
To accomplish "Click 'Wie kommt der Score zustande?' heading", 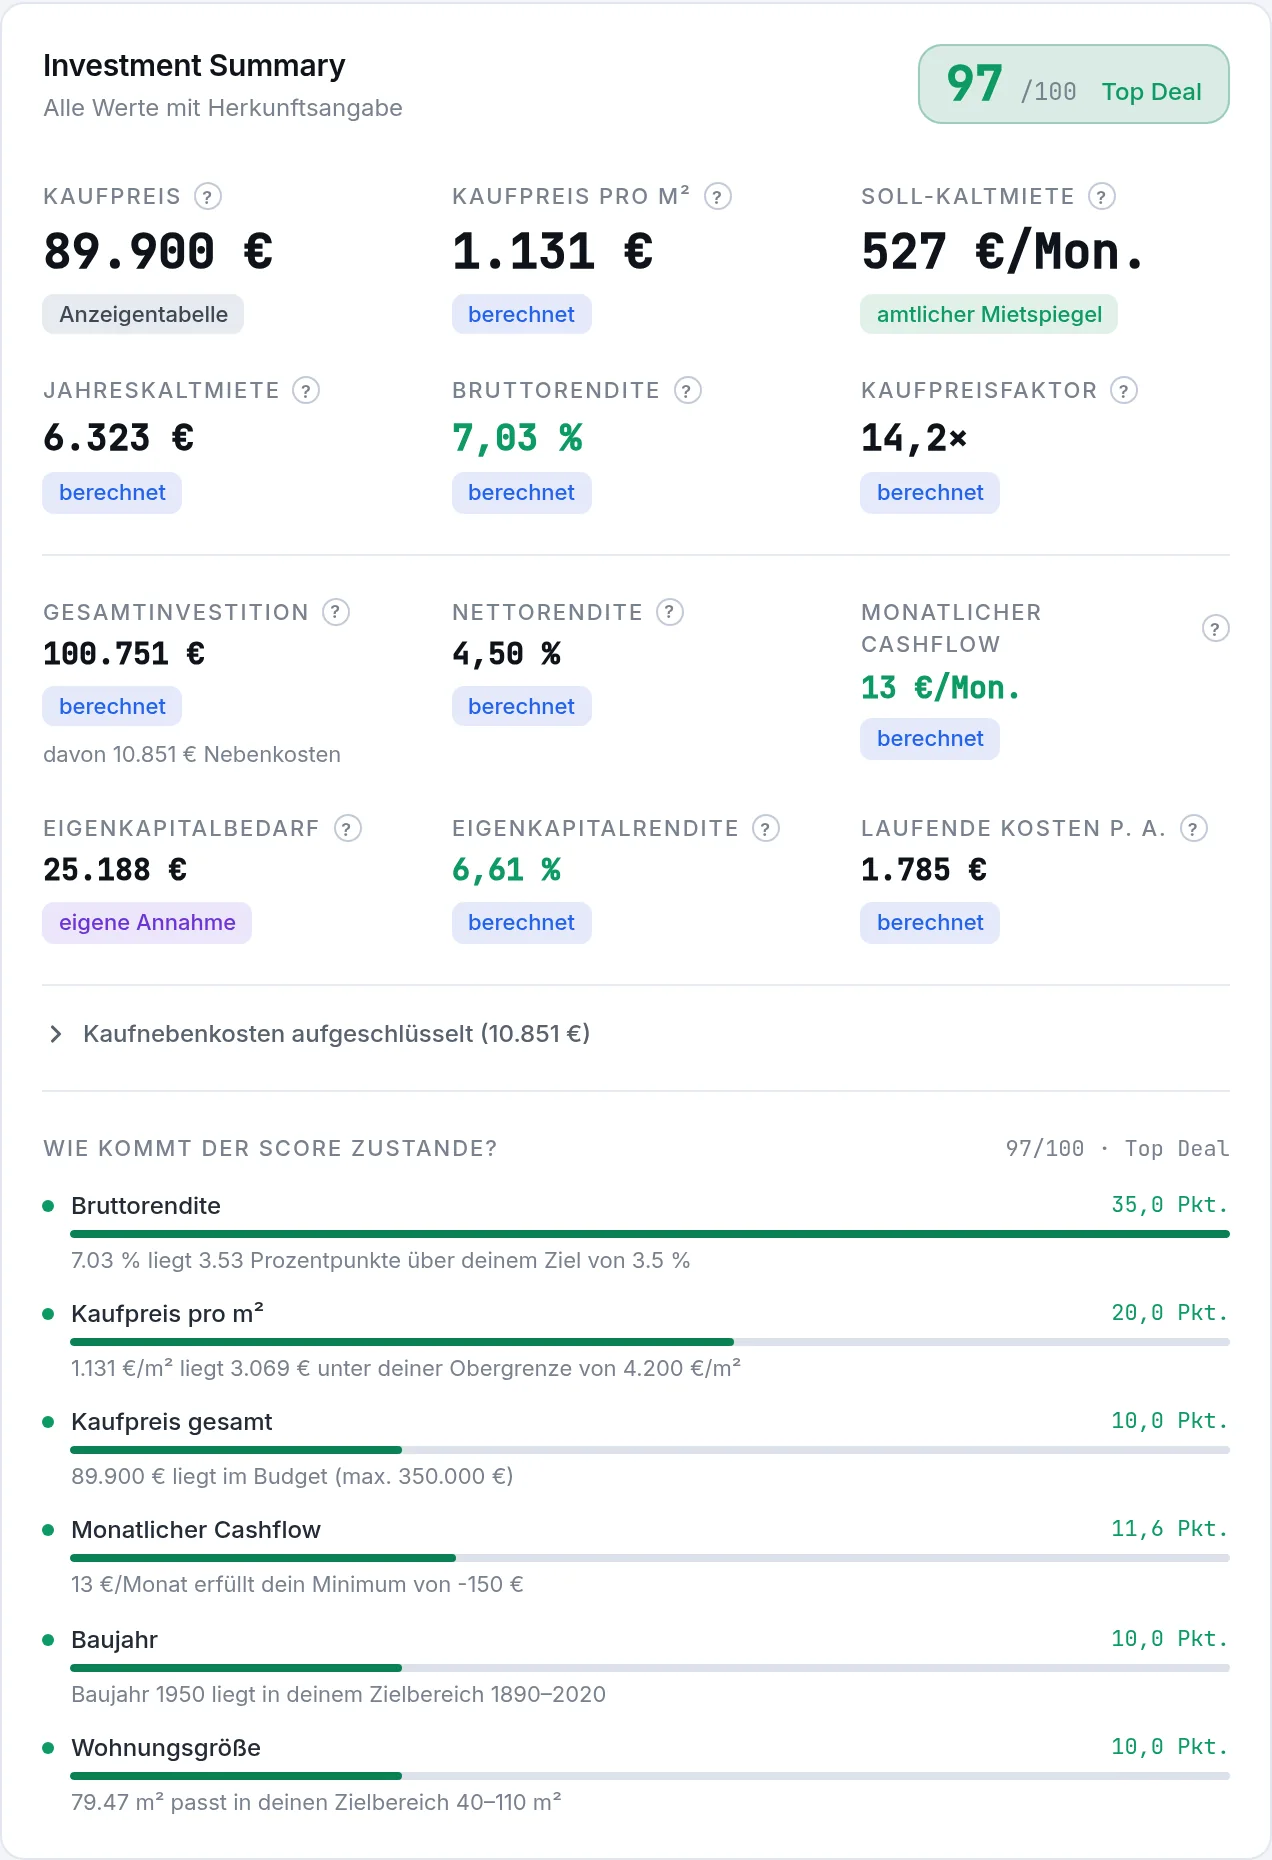I will pos(270,1148).
